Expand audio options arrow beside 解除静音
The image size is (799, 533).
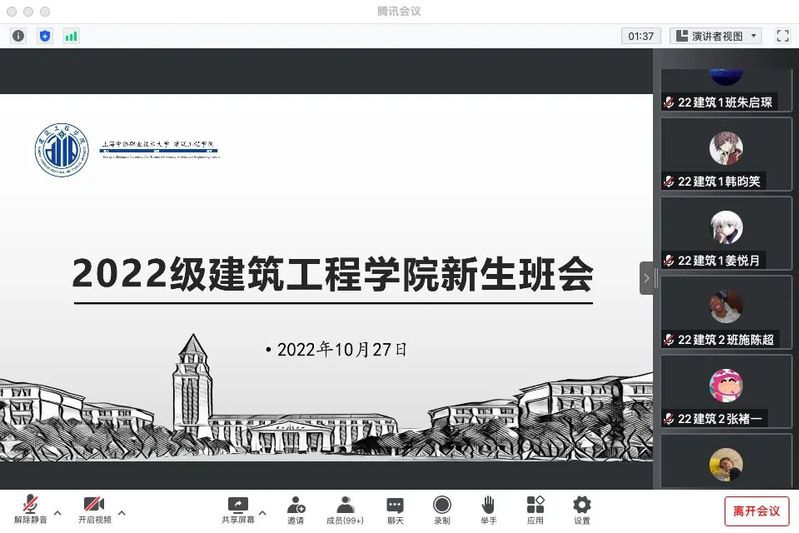[57, 513]
